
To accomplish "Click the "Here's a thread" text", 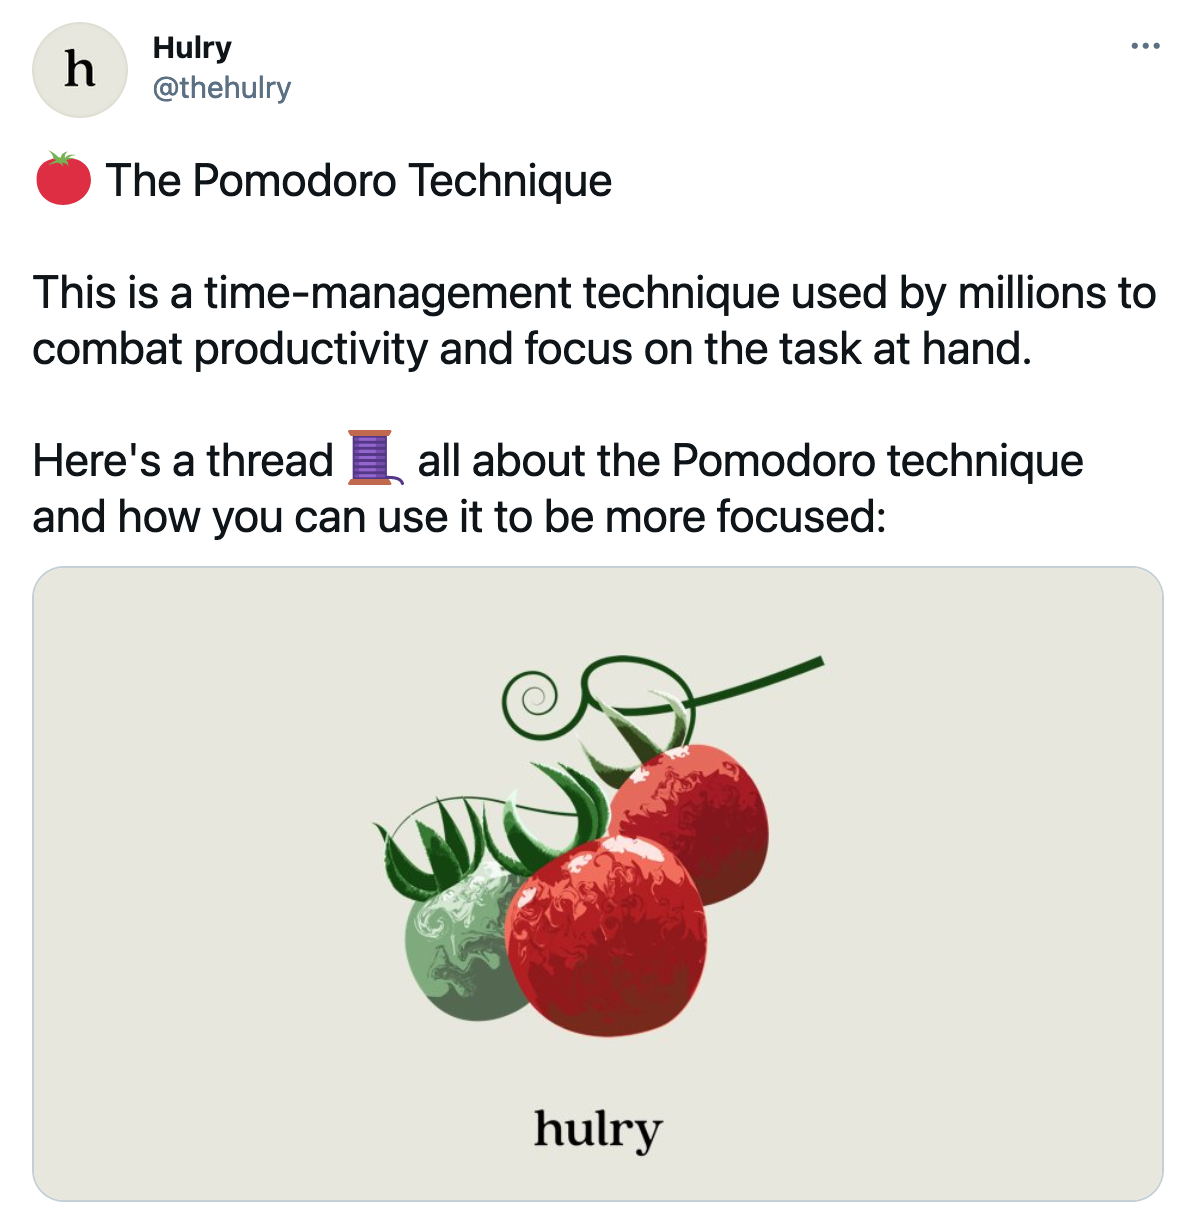I will click(183, 461).
